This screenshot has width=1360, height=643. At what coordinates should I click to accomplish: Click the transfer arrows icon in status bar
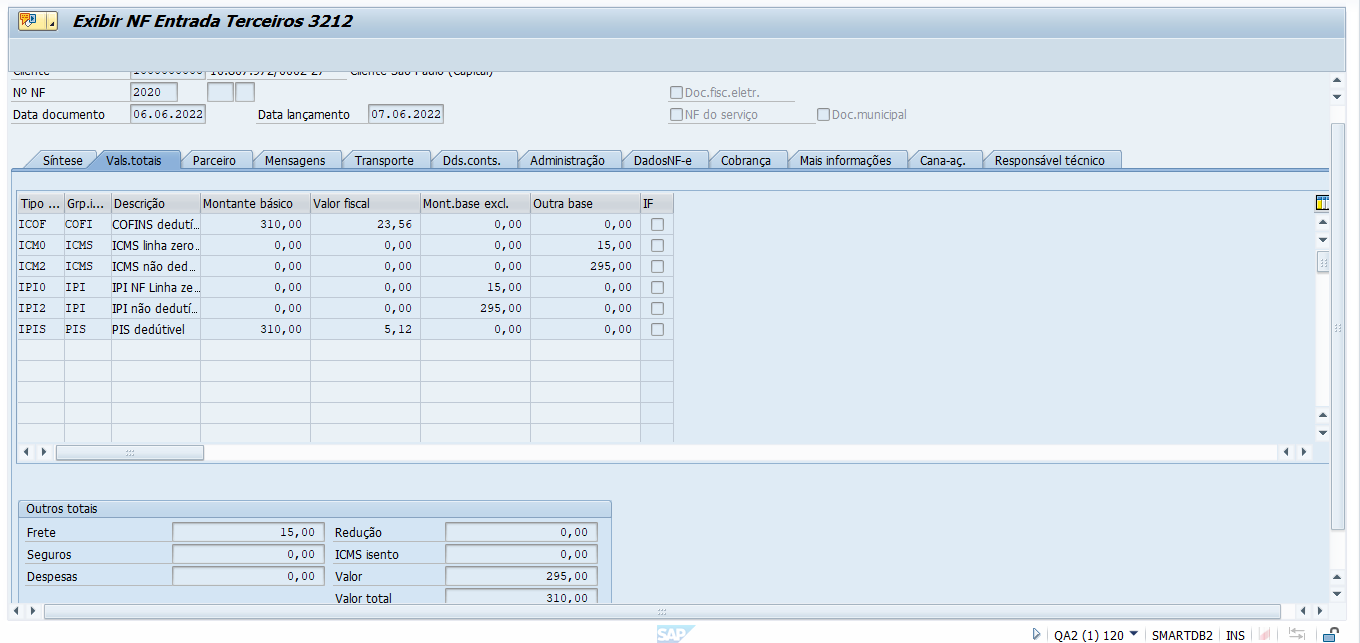pos(1297,634)
